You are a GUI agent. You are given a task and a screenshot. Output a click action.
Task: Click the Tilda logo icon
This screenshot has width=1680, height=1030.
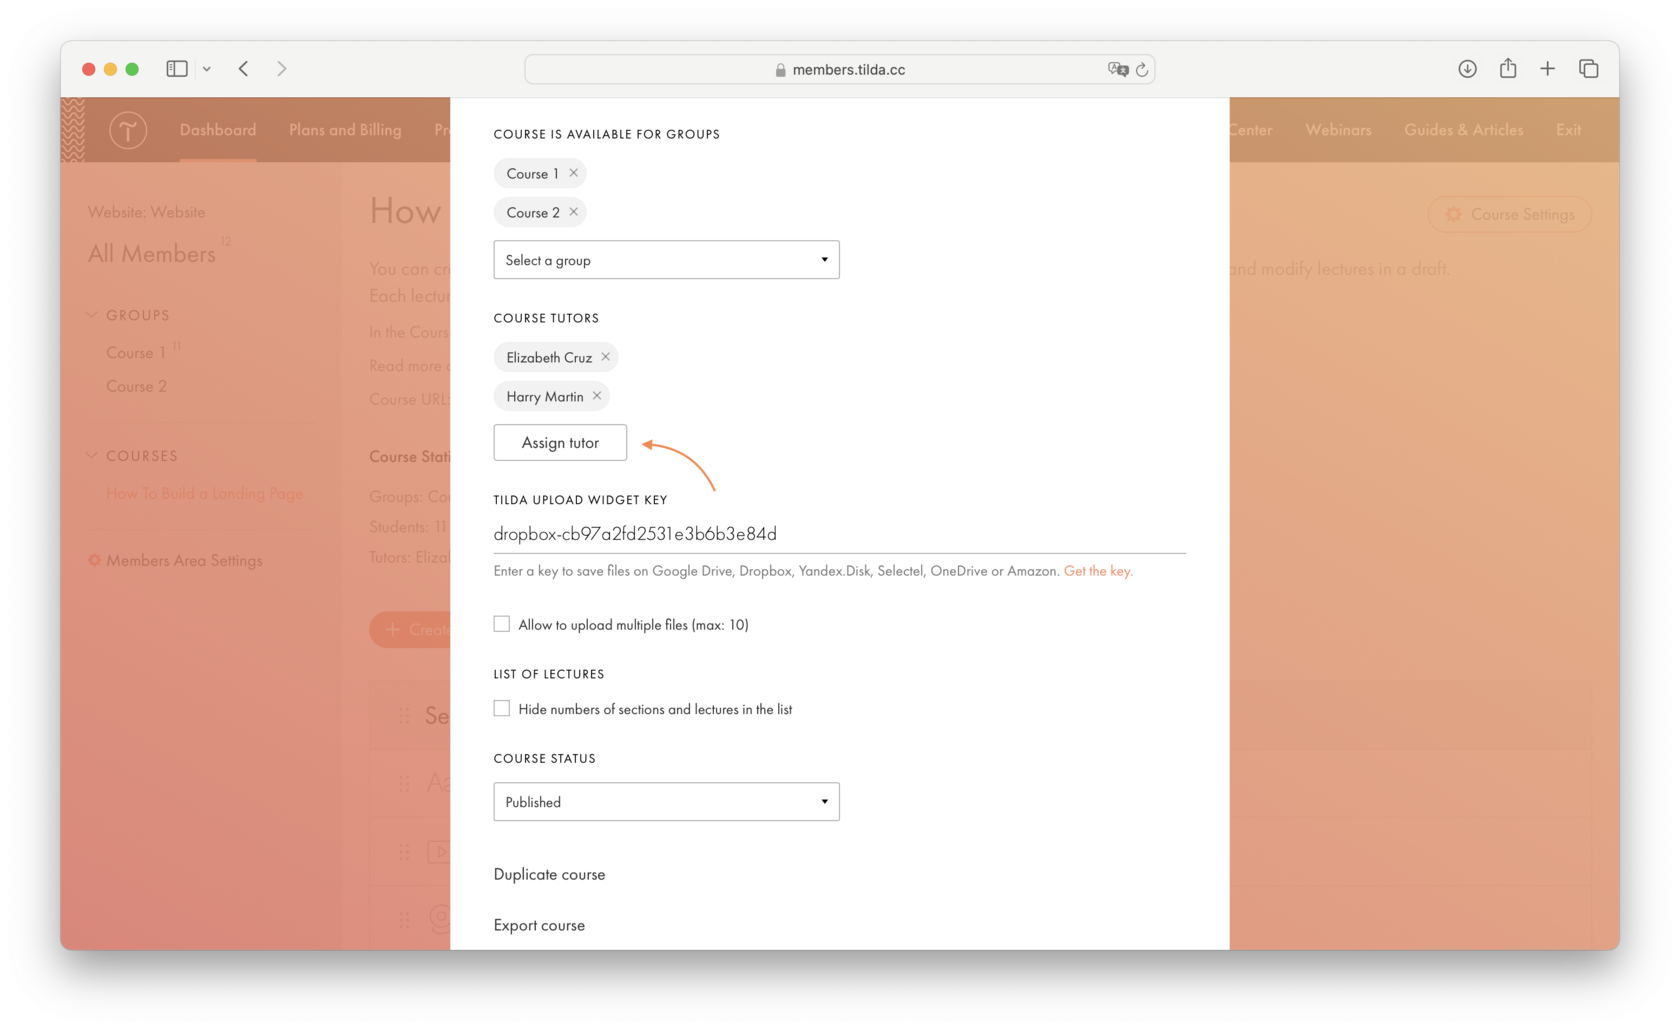click(128, 130)
